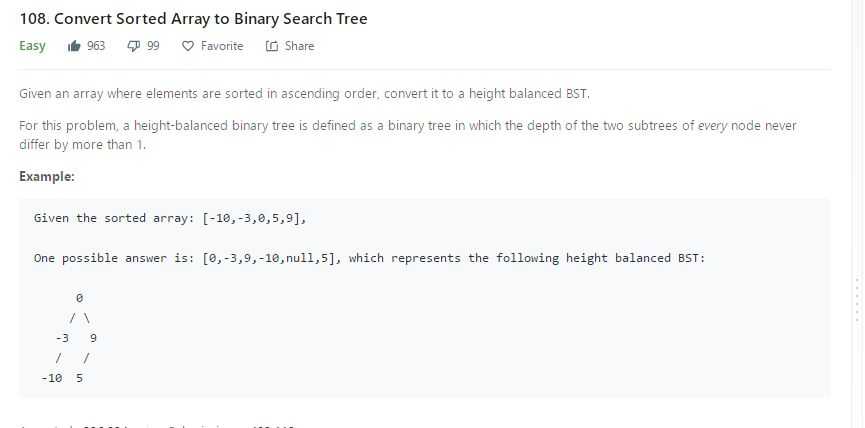Click the 9 node in the tree

click(x=93, y=338)
